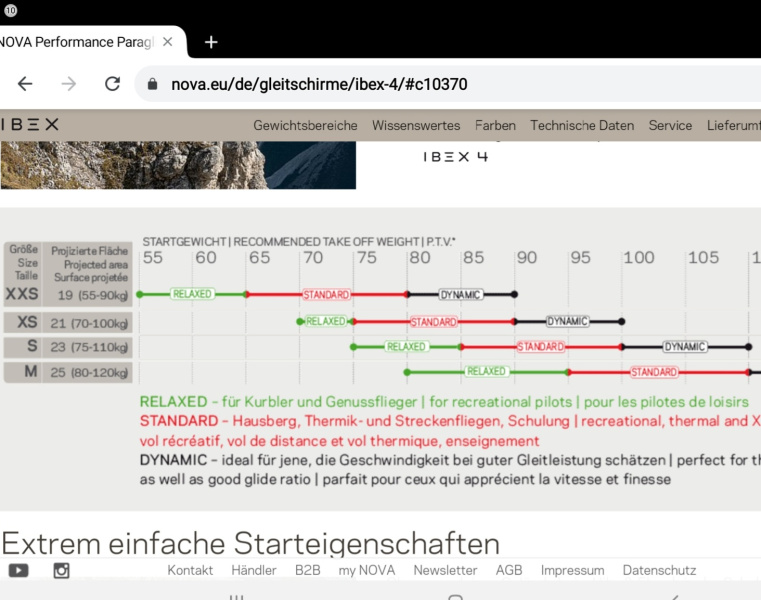Viewport: 761px width, 600px height.
Task: Click the '19 (55-90kg)' projected area cell
Action: pyautogui.click(x=93, y=295)
